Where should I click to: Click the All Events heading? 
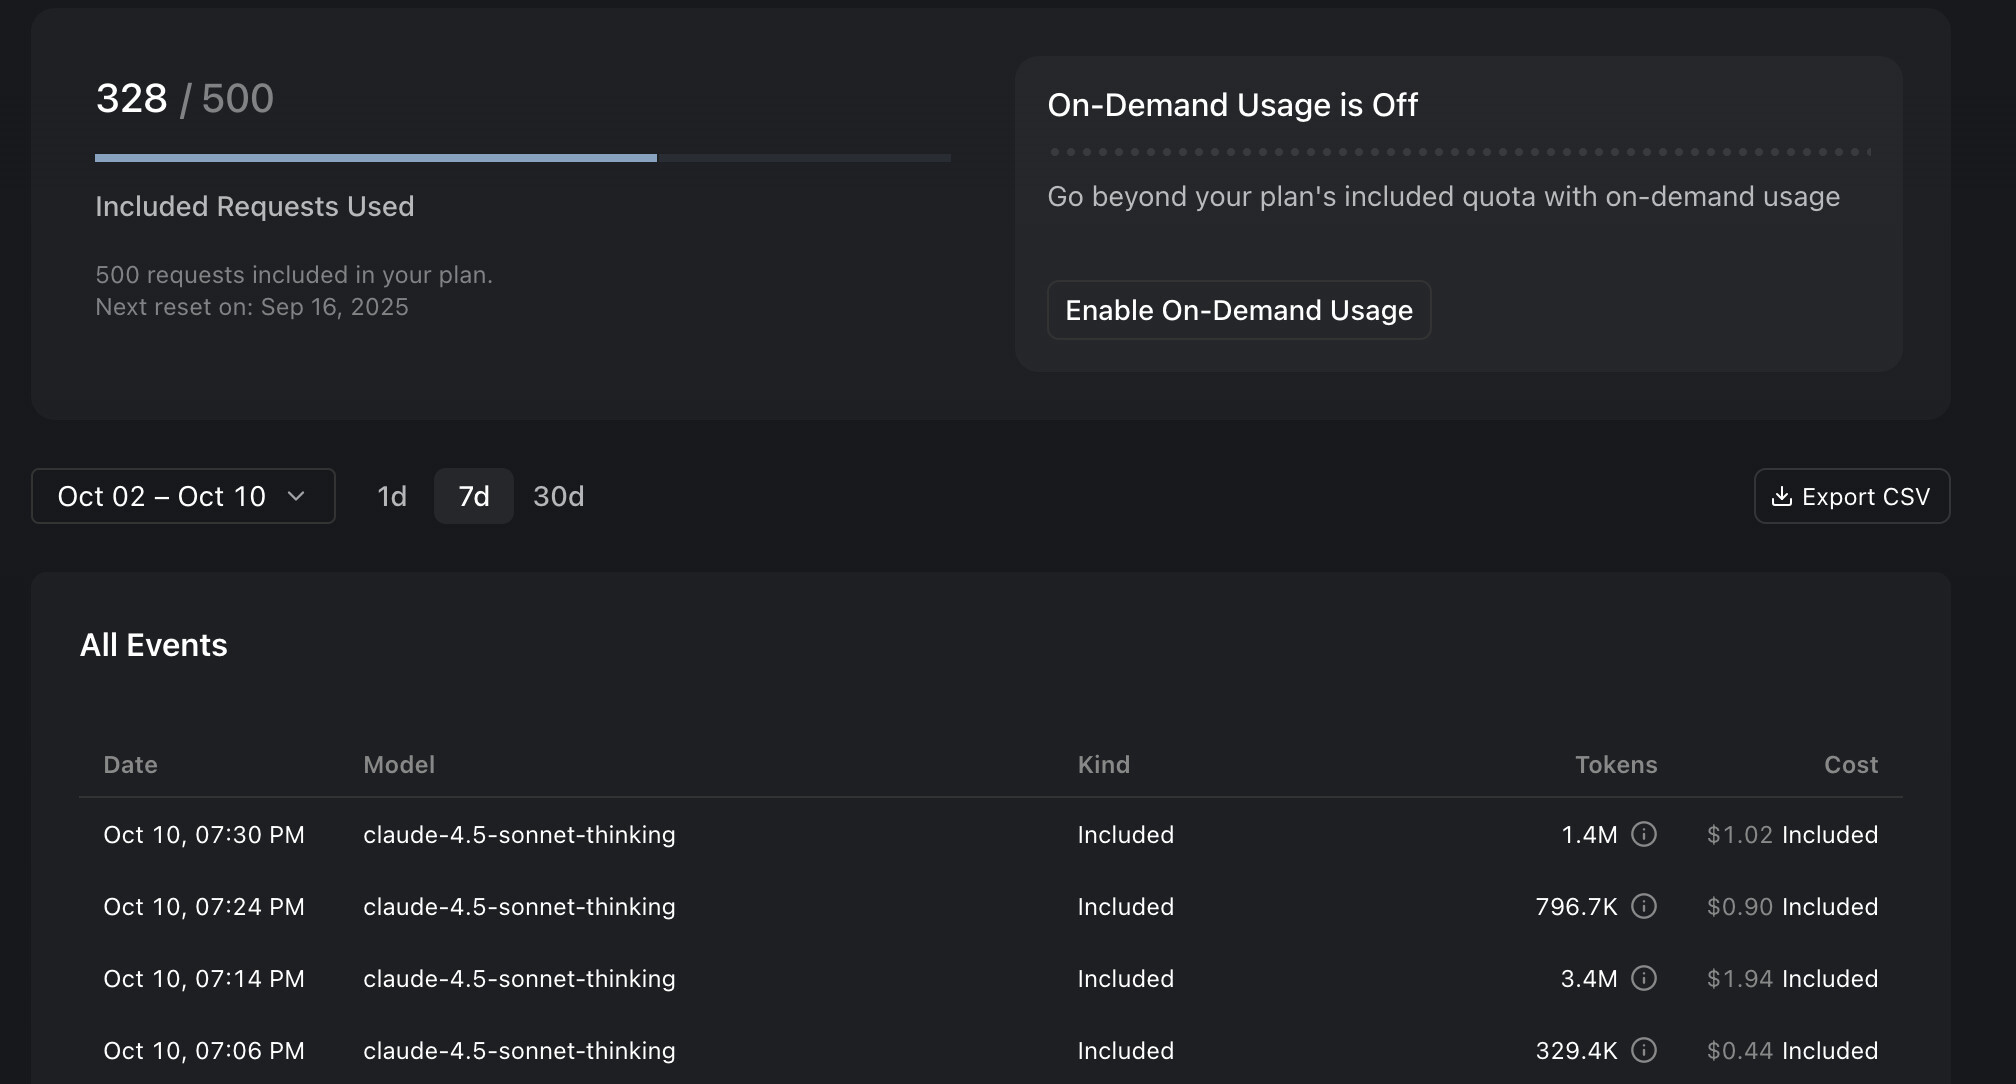(x=154, y=645)
